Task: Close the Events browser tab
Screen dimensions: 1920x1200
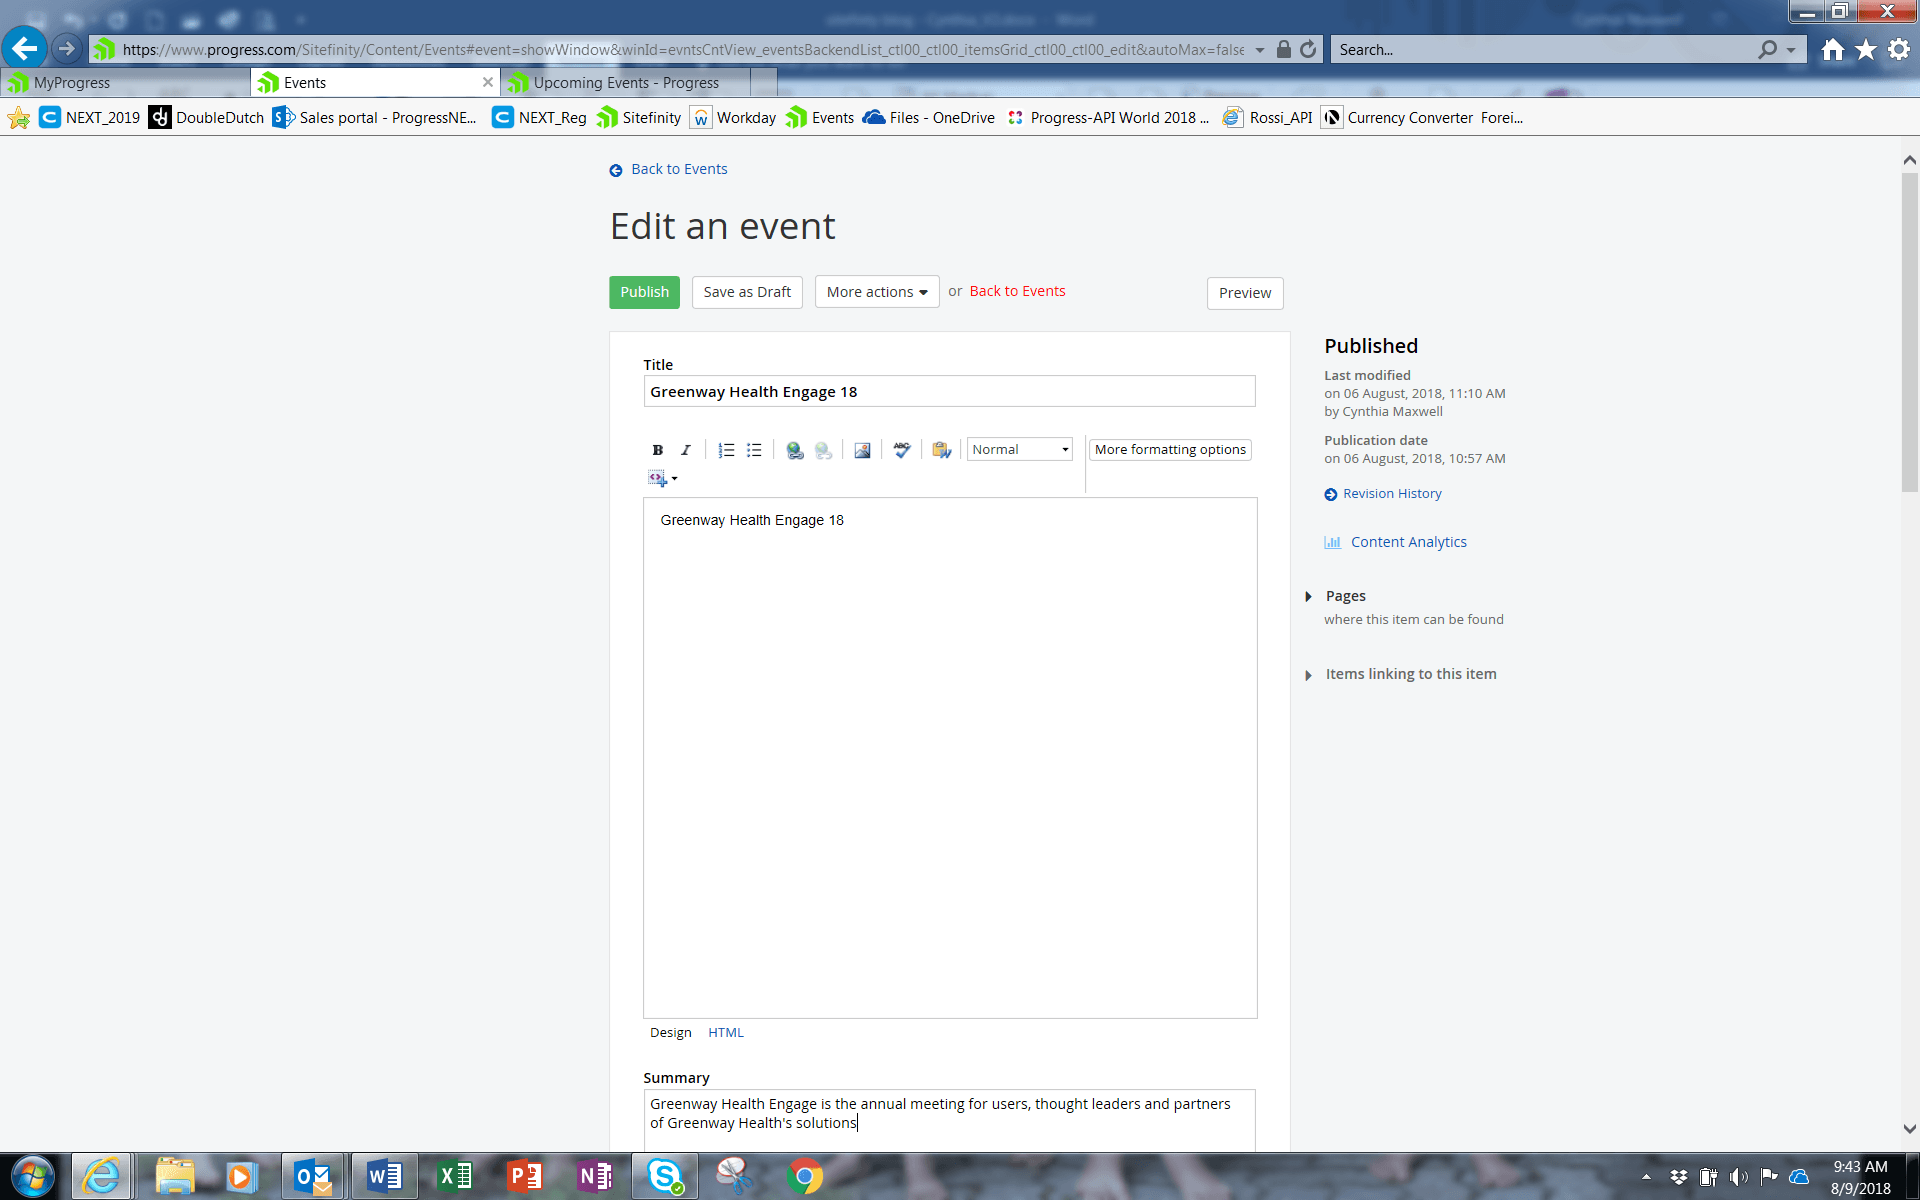Action: 487,82
